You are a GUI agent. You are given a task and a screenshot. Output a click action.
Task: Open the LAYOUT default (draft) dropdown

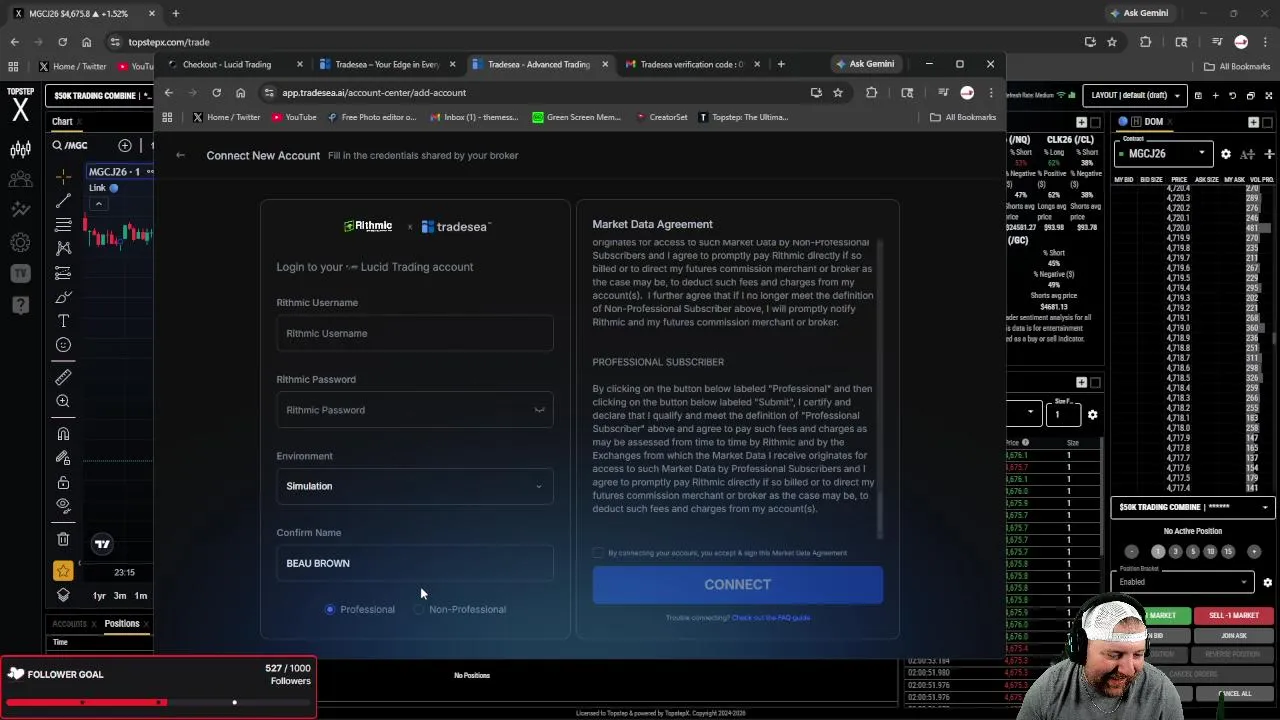[x=1135, y=95]
